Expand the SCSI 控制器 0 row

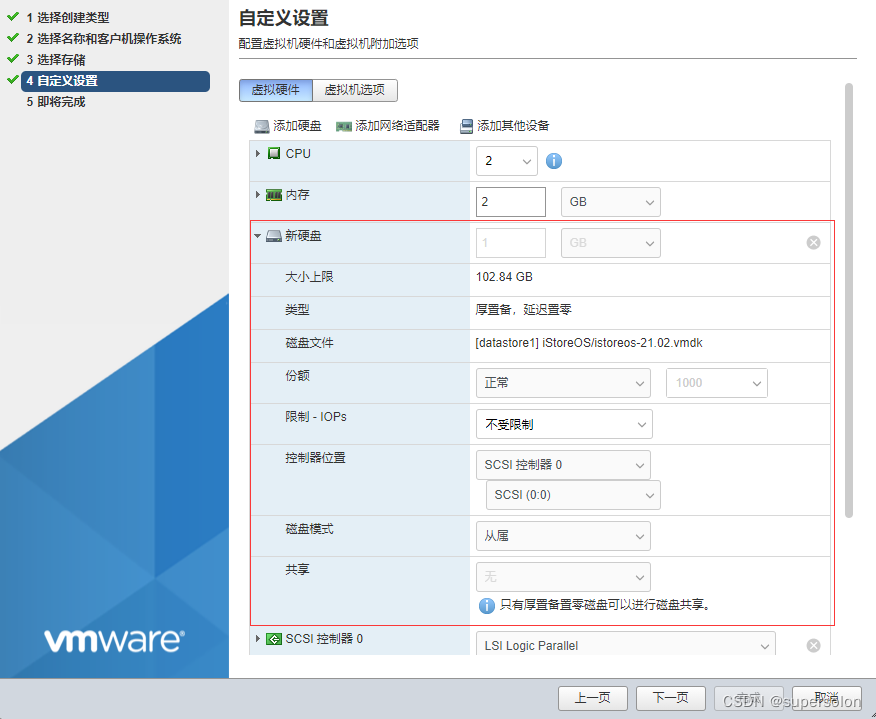click(x=258, y=639)
